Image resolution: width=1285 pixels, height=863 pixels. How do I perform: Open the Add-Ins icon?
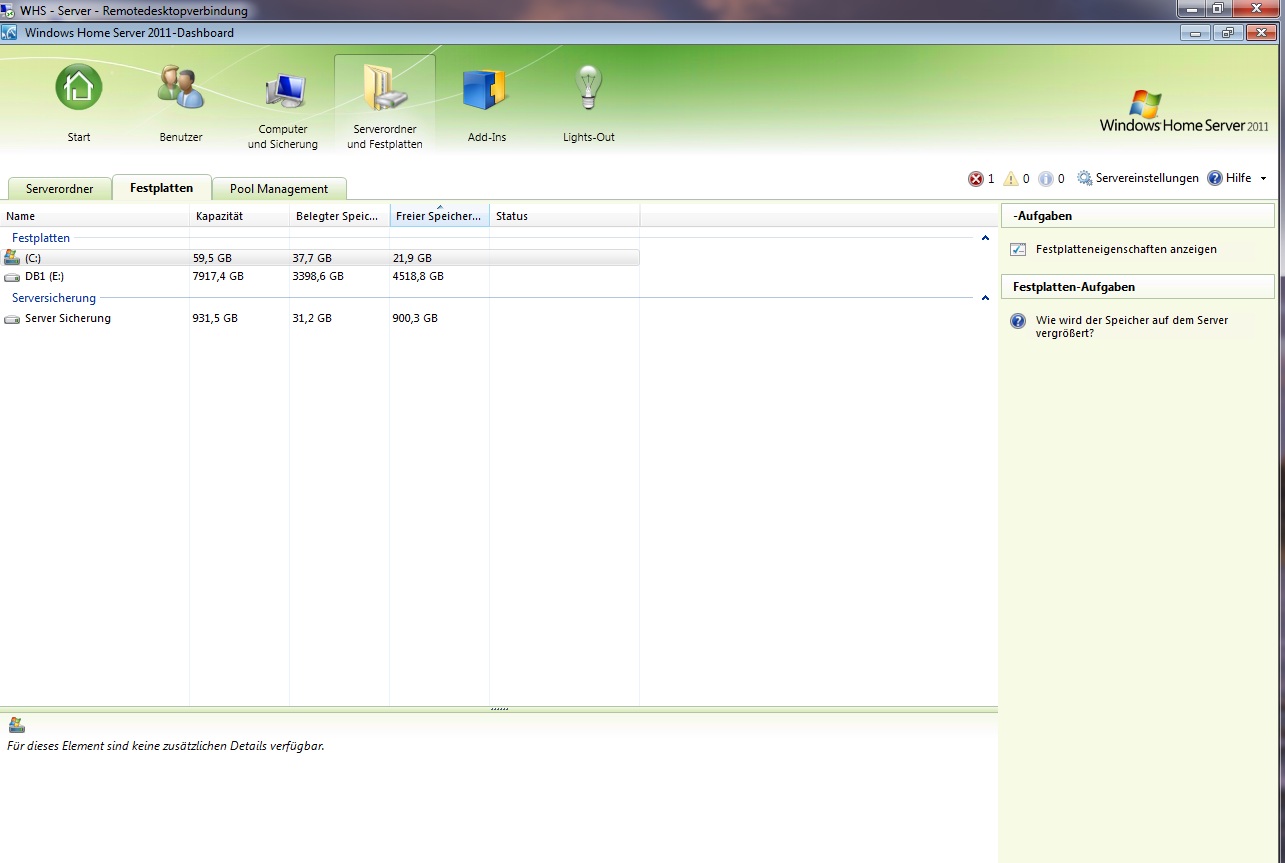point(487,89)
